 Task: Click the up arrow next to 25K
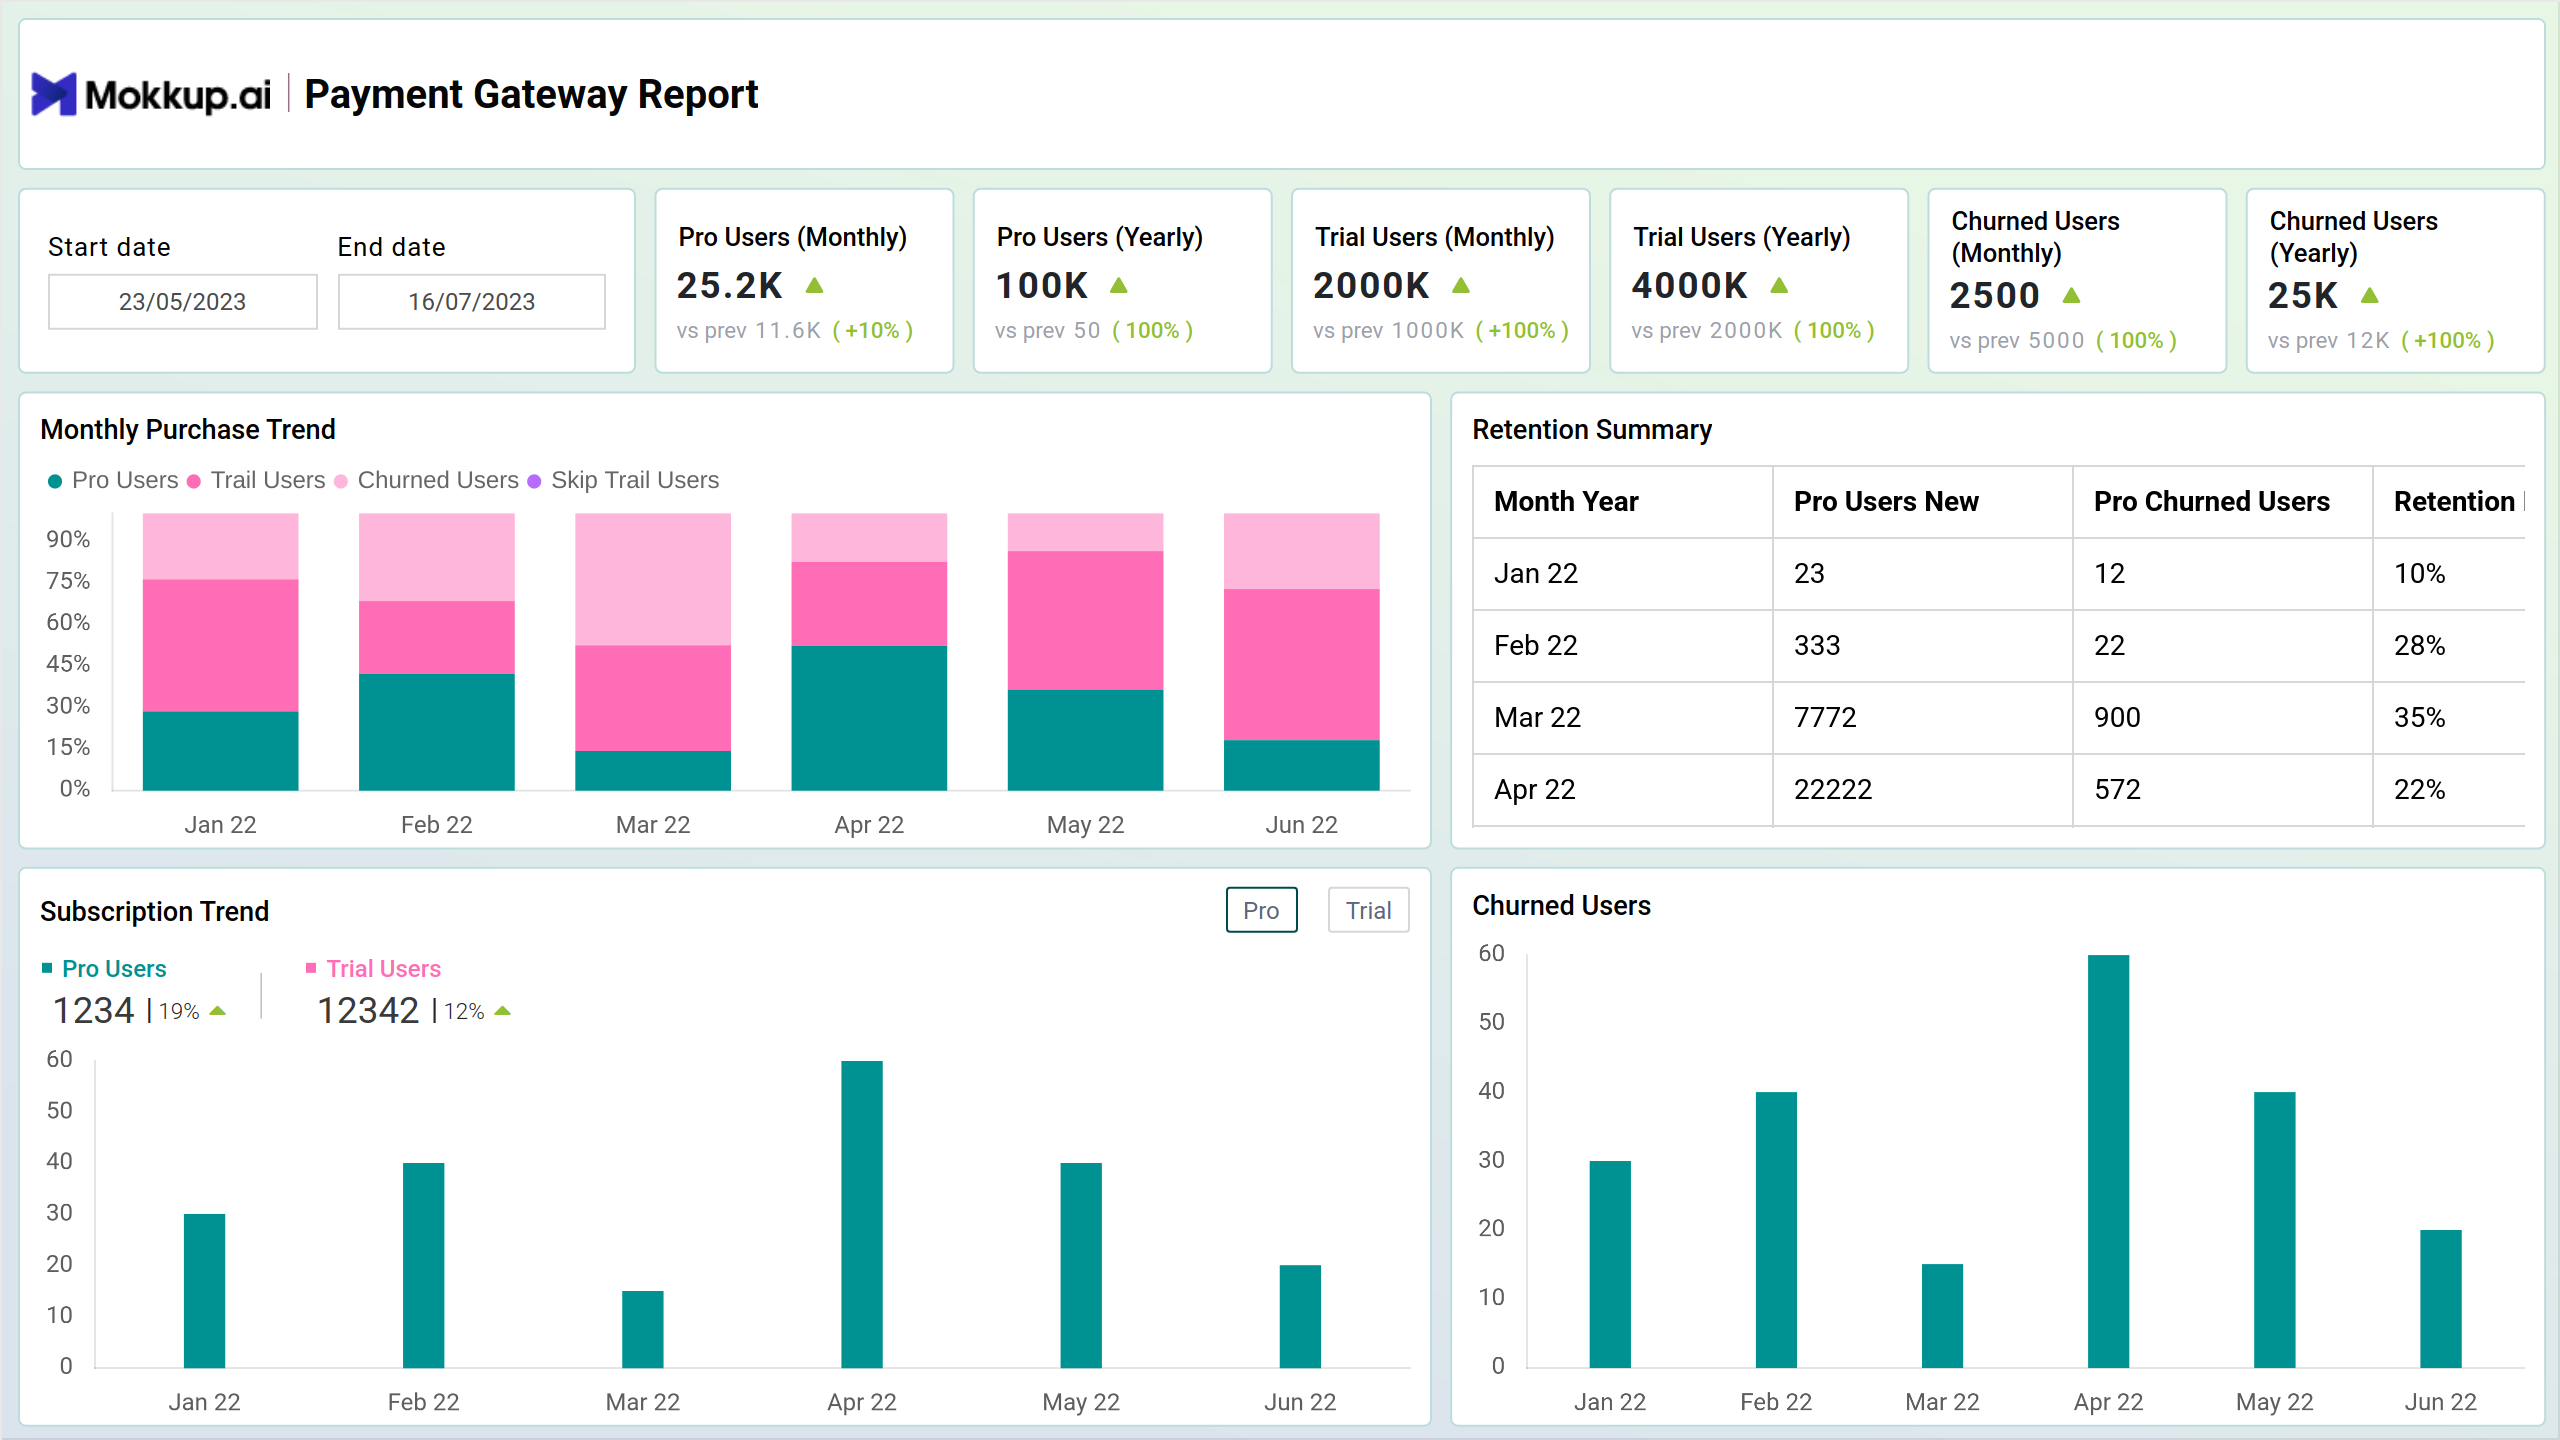(x=2370, y=296)
